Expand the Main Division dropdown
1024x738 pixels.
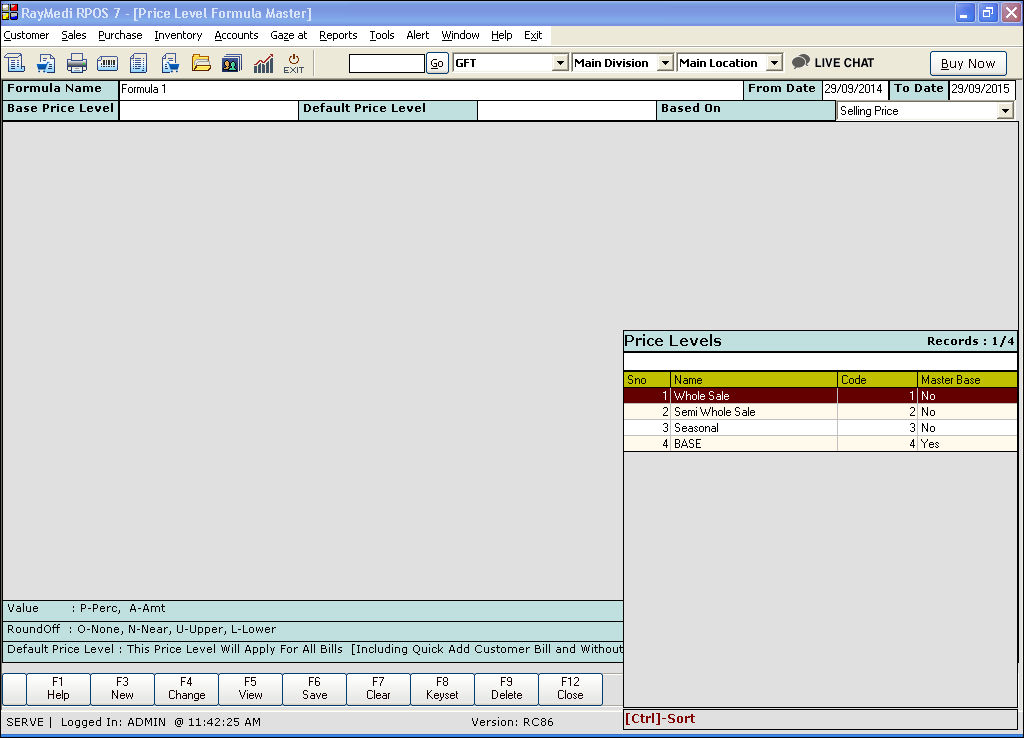point(665,63)
